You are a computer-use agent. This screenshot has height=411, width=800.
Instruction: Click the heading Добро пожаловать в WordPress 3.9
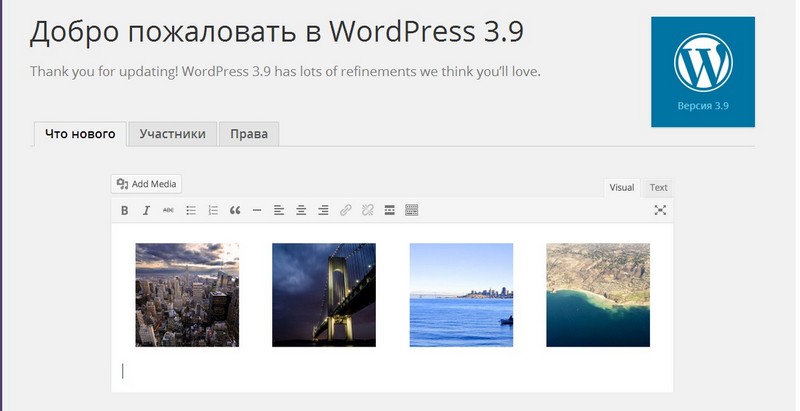(277, 32)
